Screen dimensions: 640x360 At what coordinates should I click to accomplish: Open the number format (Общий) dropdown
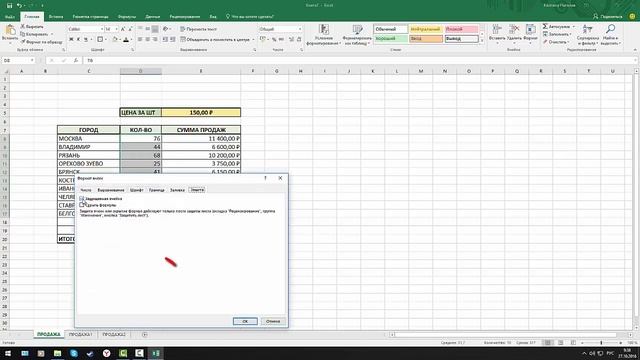(x=300, y=29)
